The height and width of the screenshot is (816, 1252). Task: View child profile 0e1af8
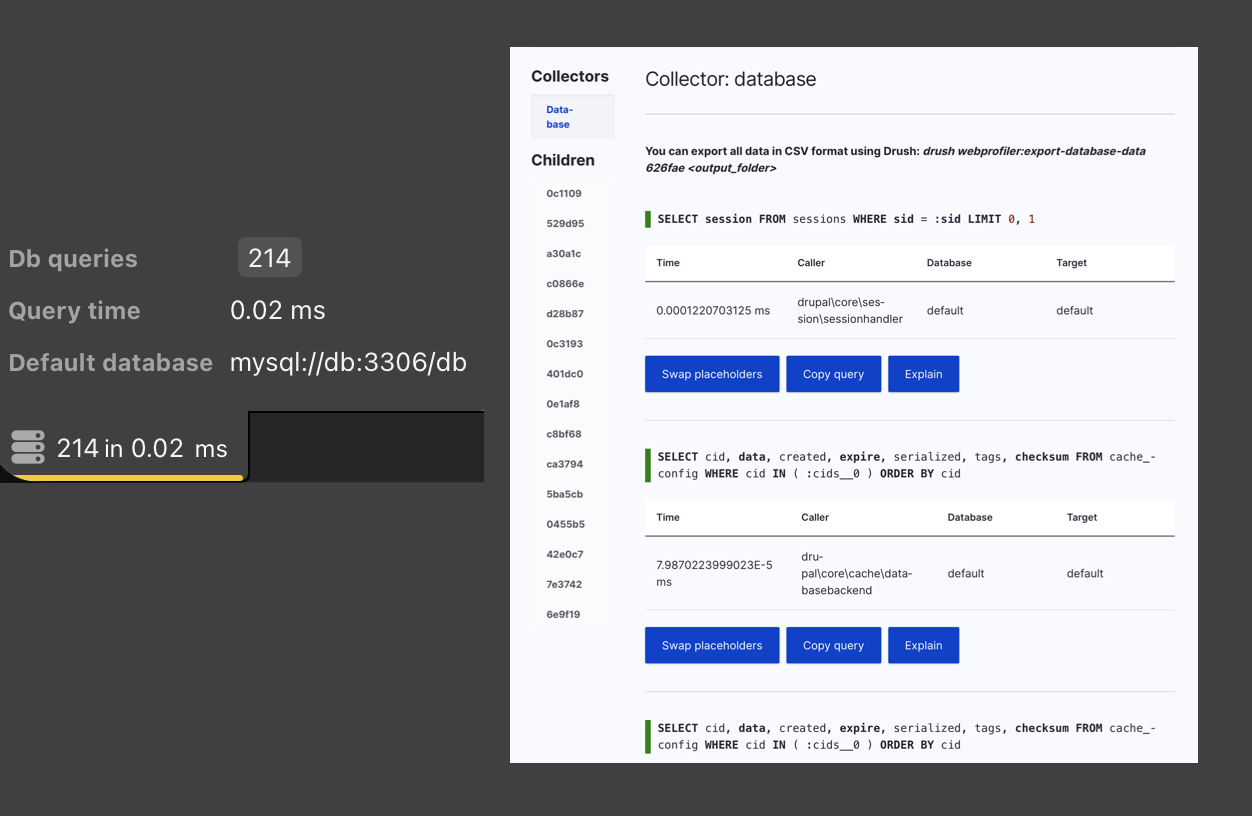point(563,404)
